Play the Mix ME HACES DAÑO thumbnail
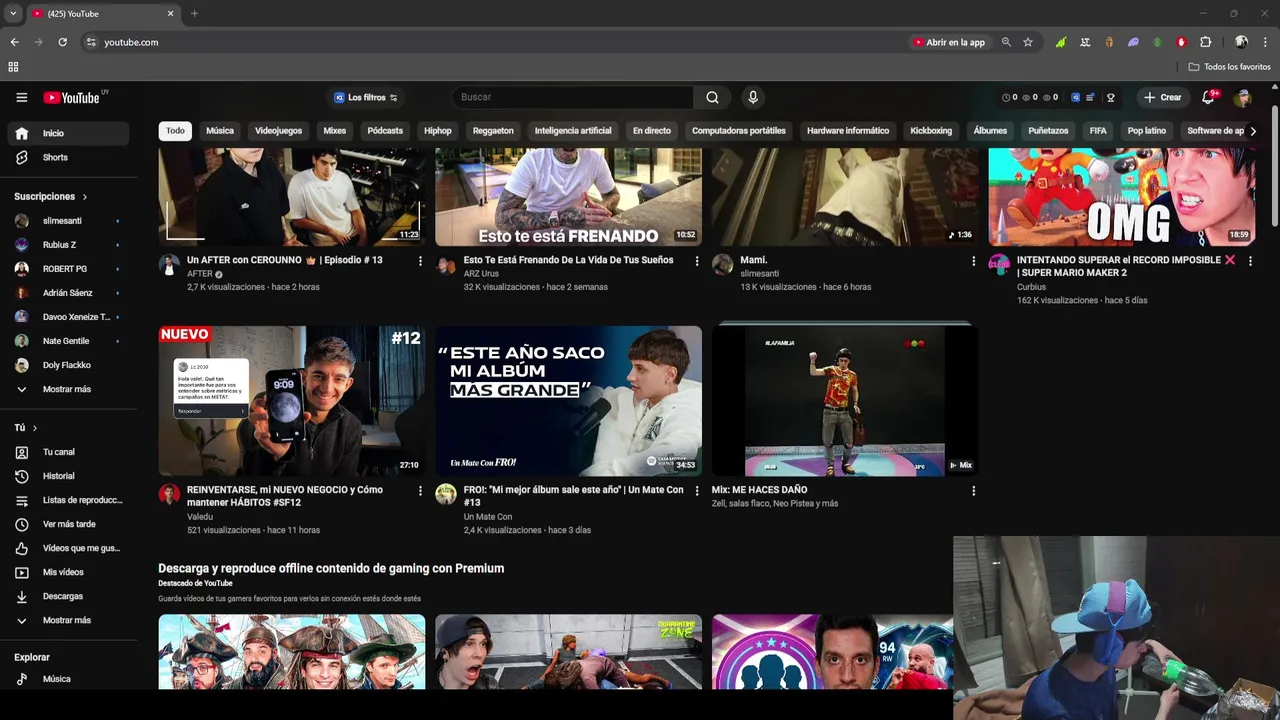1280x720 pixels. [845, 400]
